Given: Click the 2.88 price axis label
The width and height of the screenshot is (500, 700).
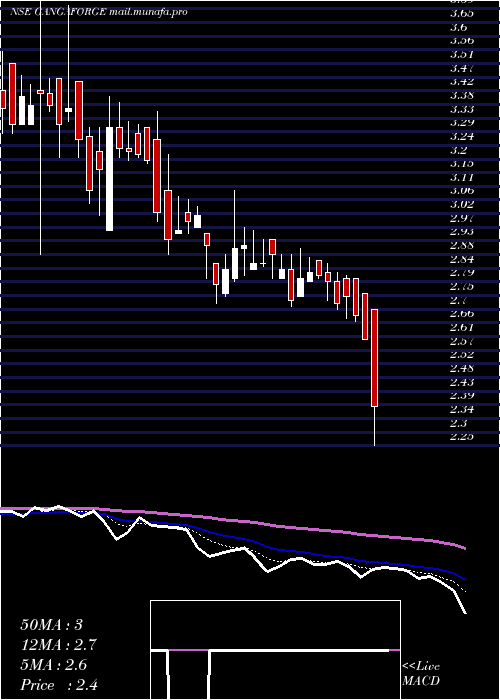Looking at the screenshot, I should coord(462,245).
